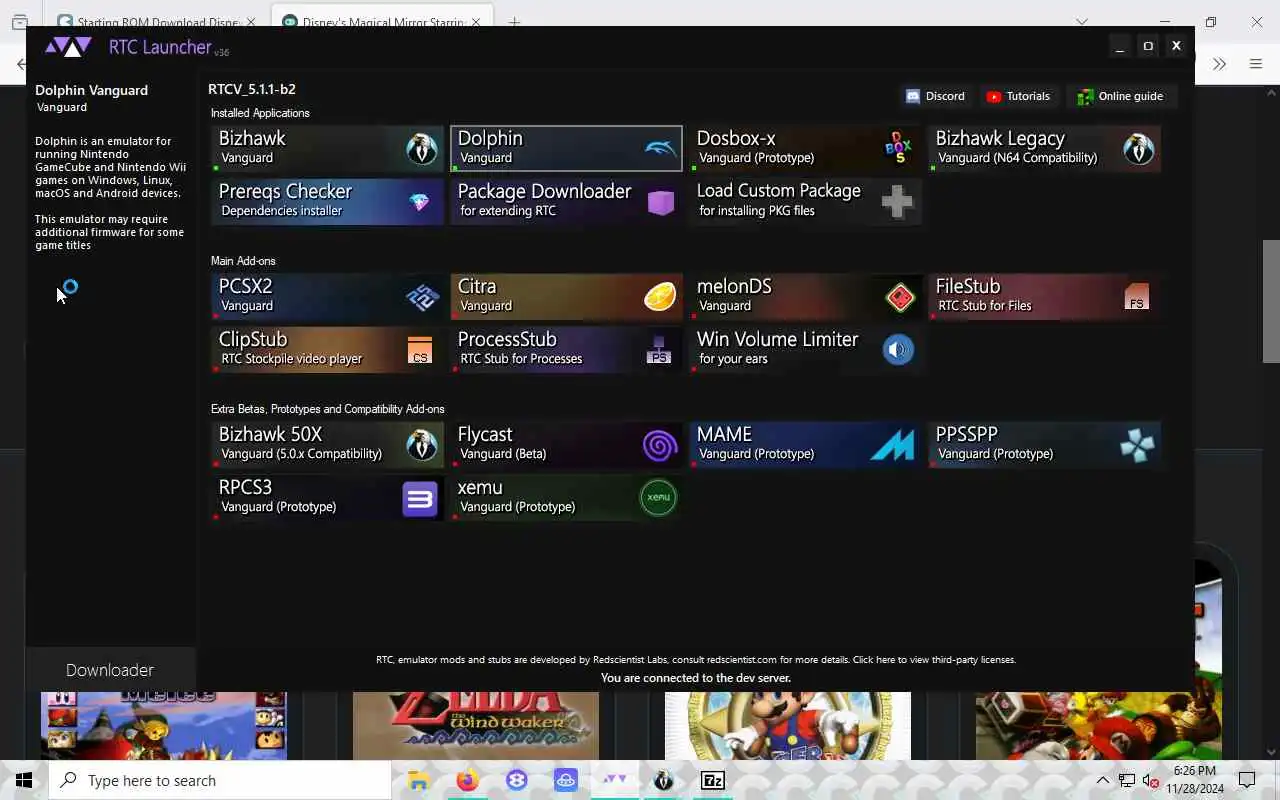Viewport: 1280px width, 800px height.
Task: Select the Dolphin Vanguard tile
Action: coord(566,148)
